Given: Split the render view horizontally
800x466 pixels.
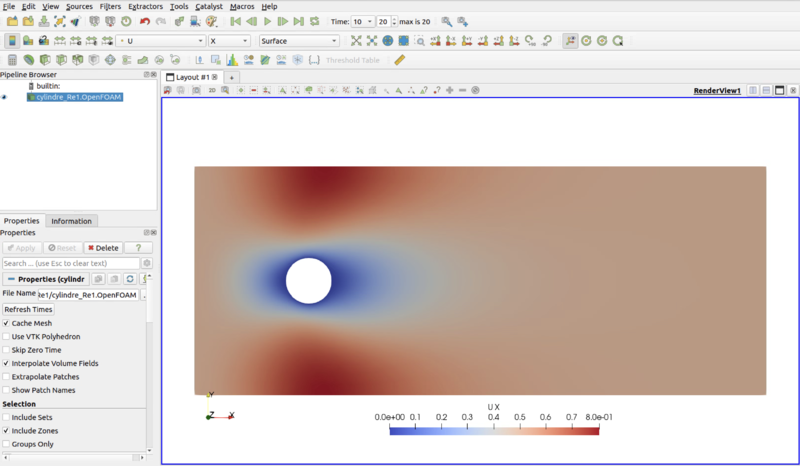Looking at the screenshot, I should pyautogui.click(x=753, y=90).
